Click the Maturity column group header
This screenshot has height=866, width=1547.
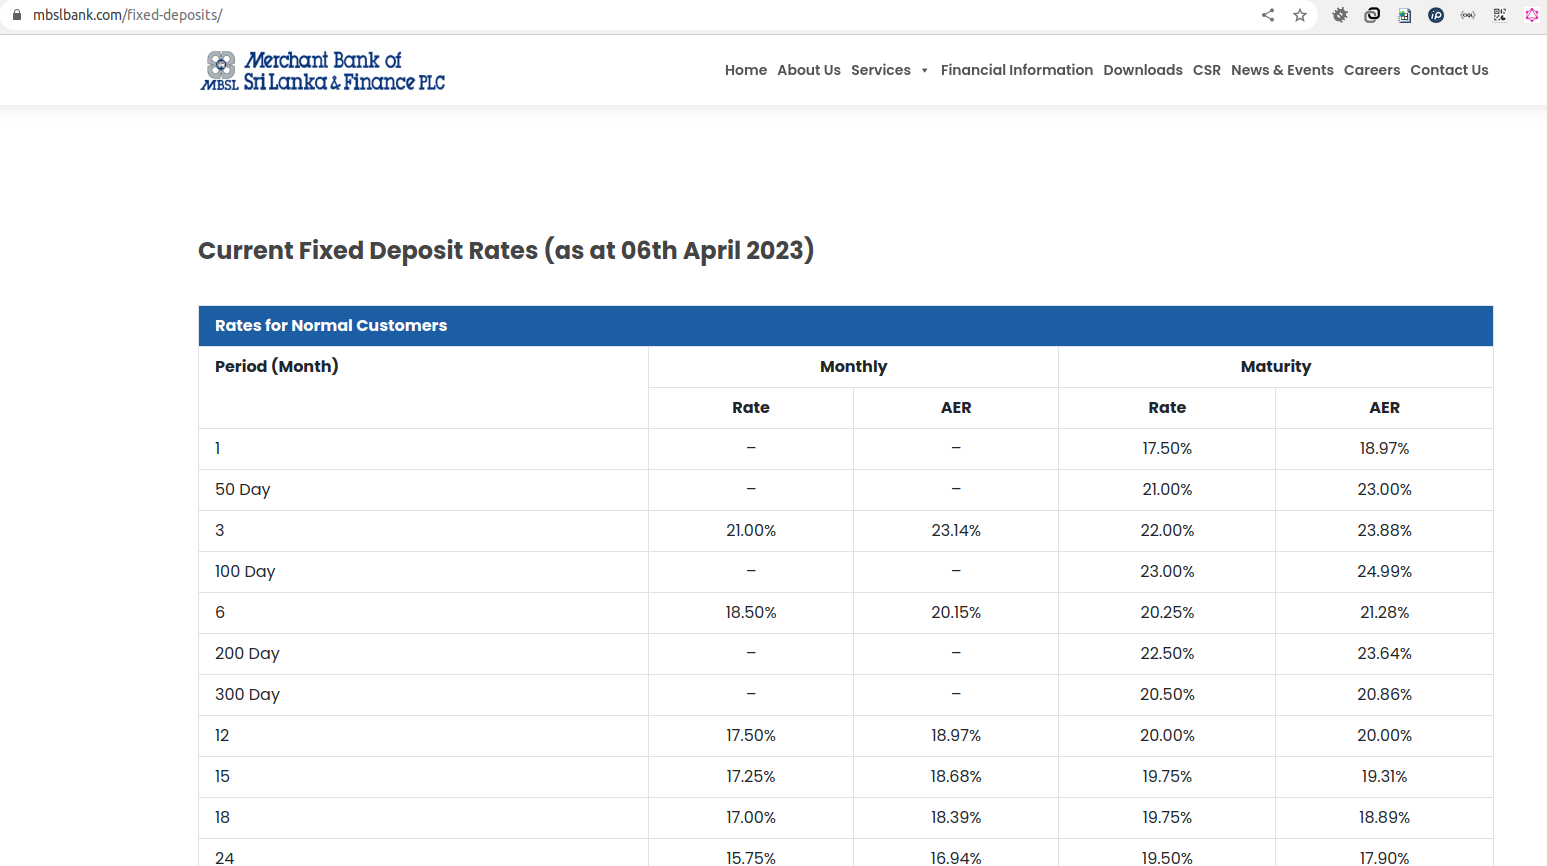(1276, 367)
